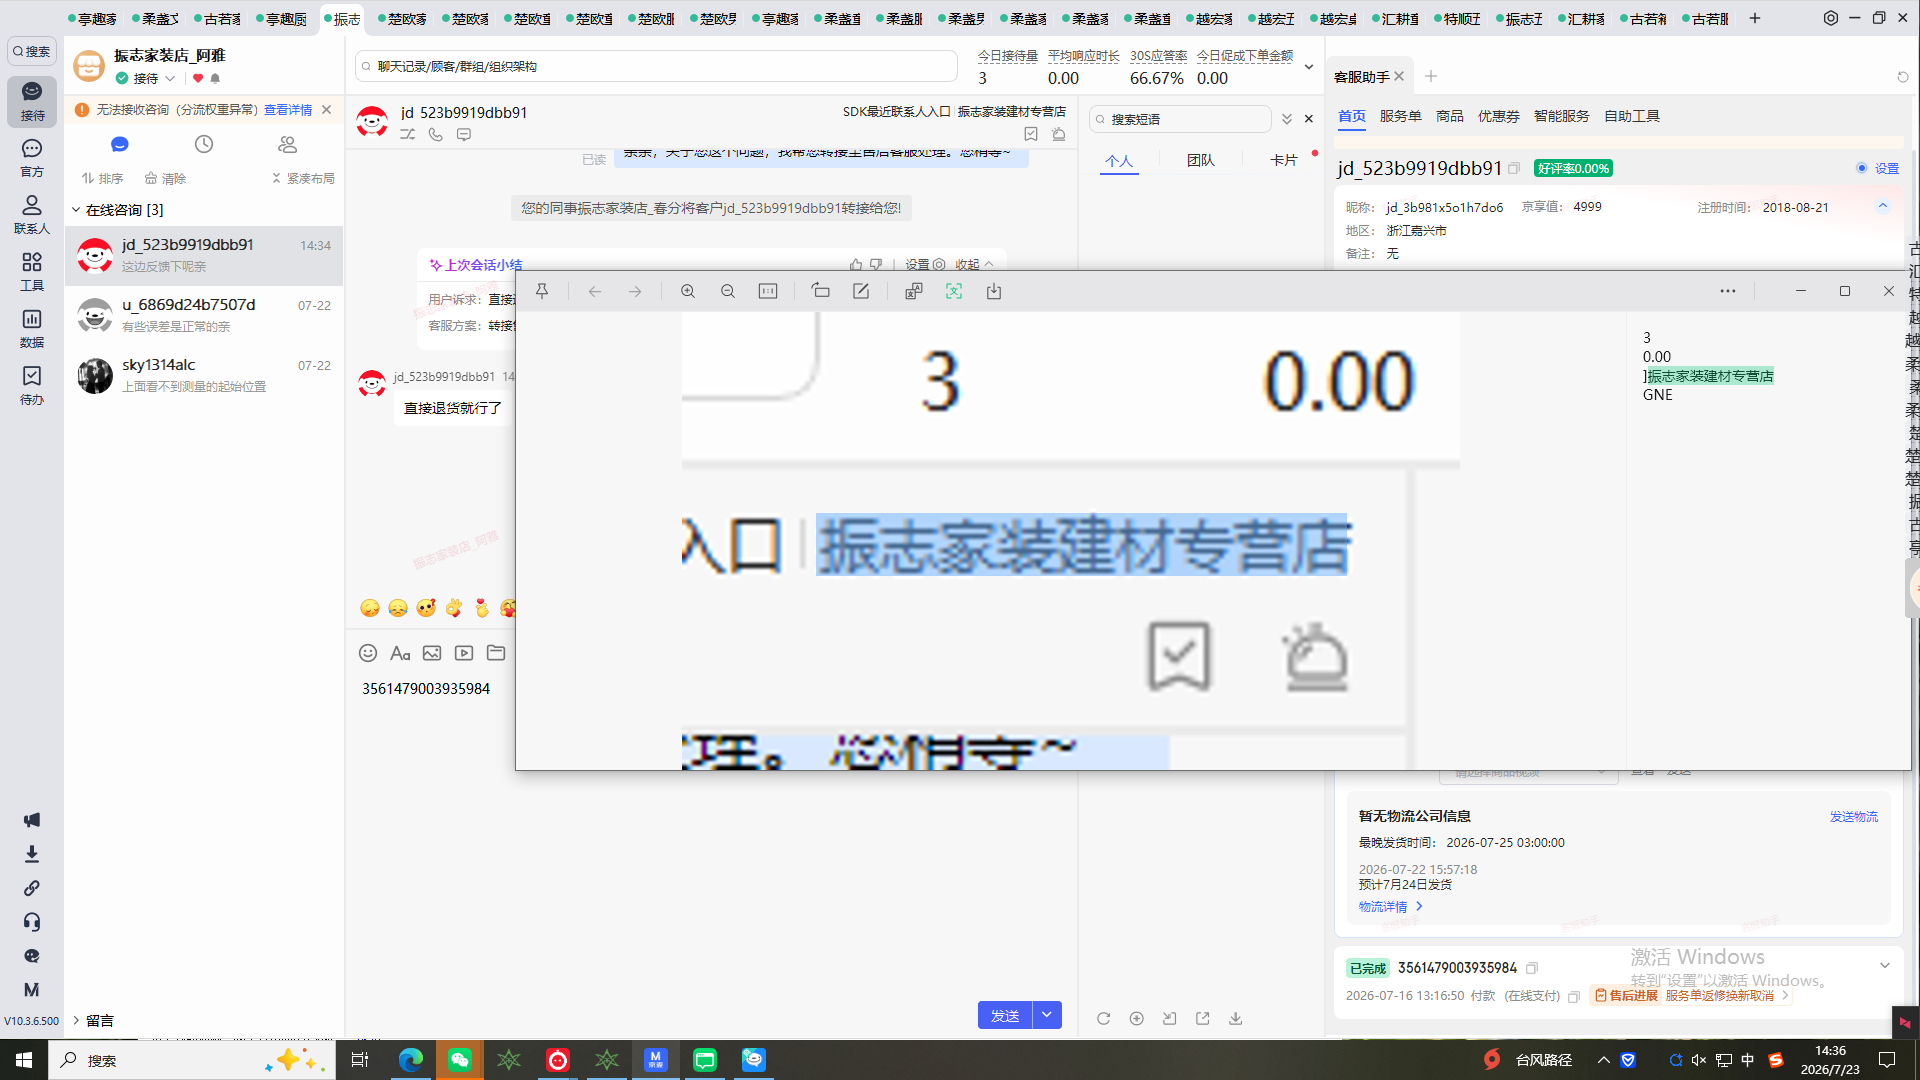Collapse the 上次会话小结 summary with 收起
The width and height of the screenshot is (1920, 1080).
pyautogui.click(x=974, y=265)
